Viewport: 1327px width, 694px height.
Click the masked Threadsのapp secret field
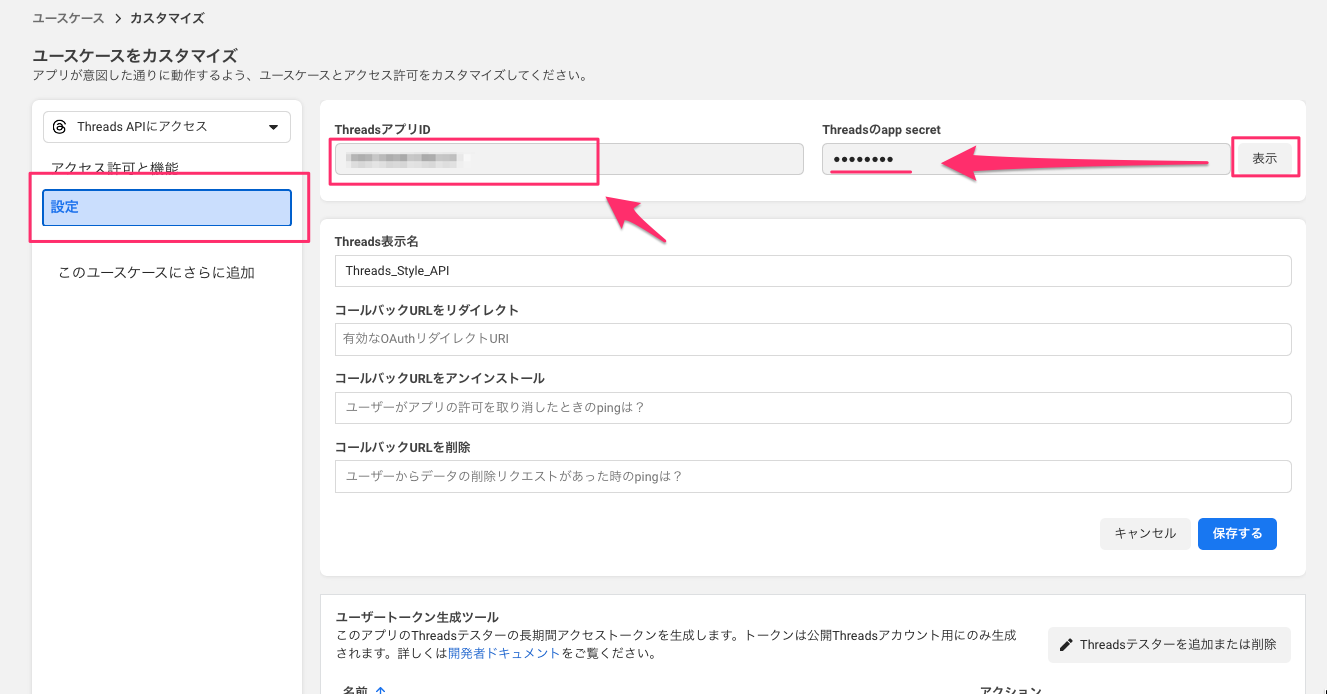point(1025,159)
